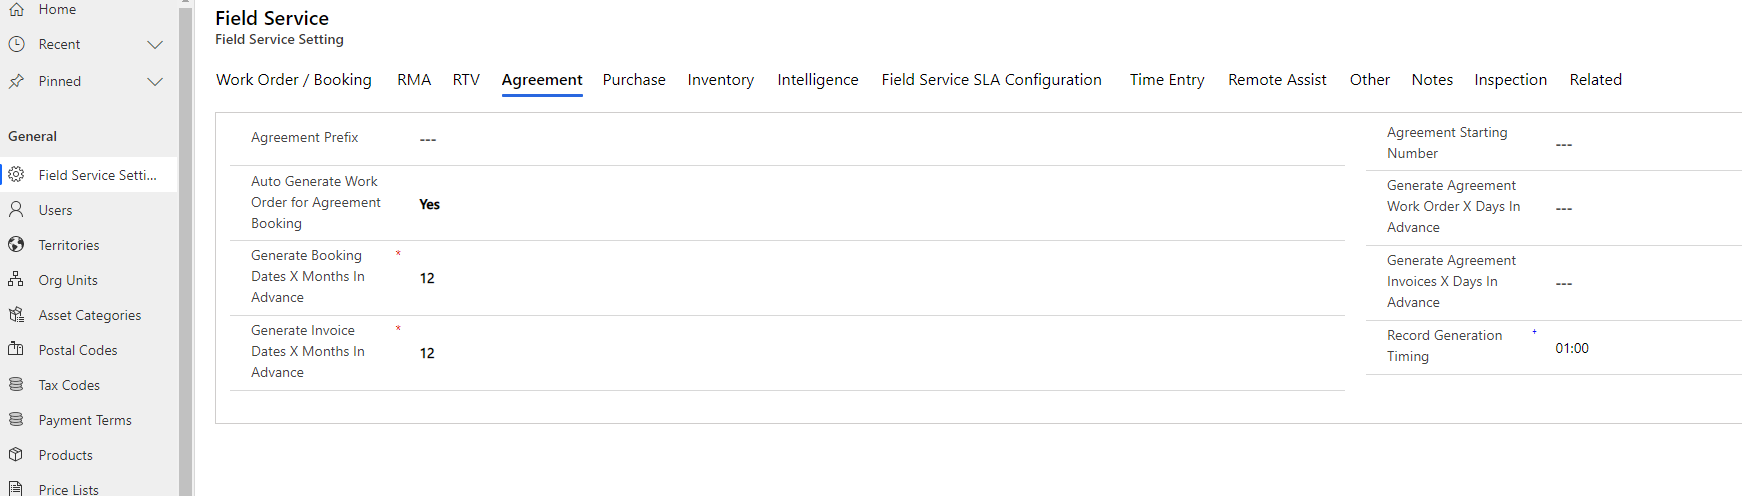Click the Home icon in sidebar
The image size is (1742, 496).
pos(16,9)
